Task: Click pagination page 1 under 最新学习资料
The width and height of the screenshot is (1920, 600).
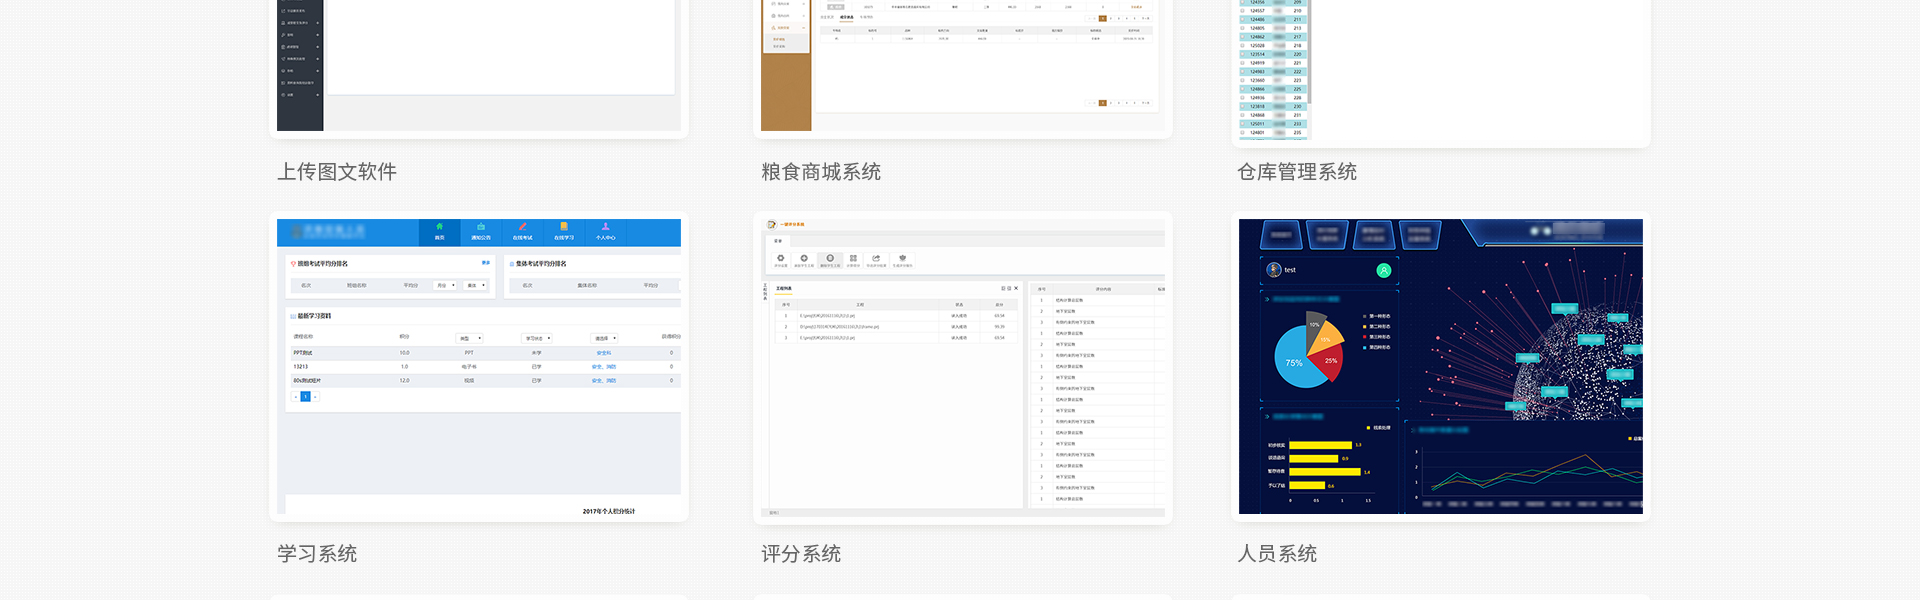Action: pos(305,397)
